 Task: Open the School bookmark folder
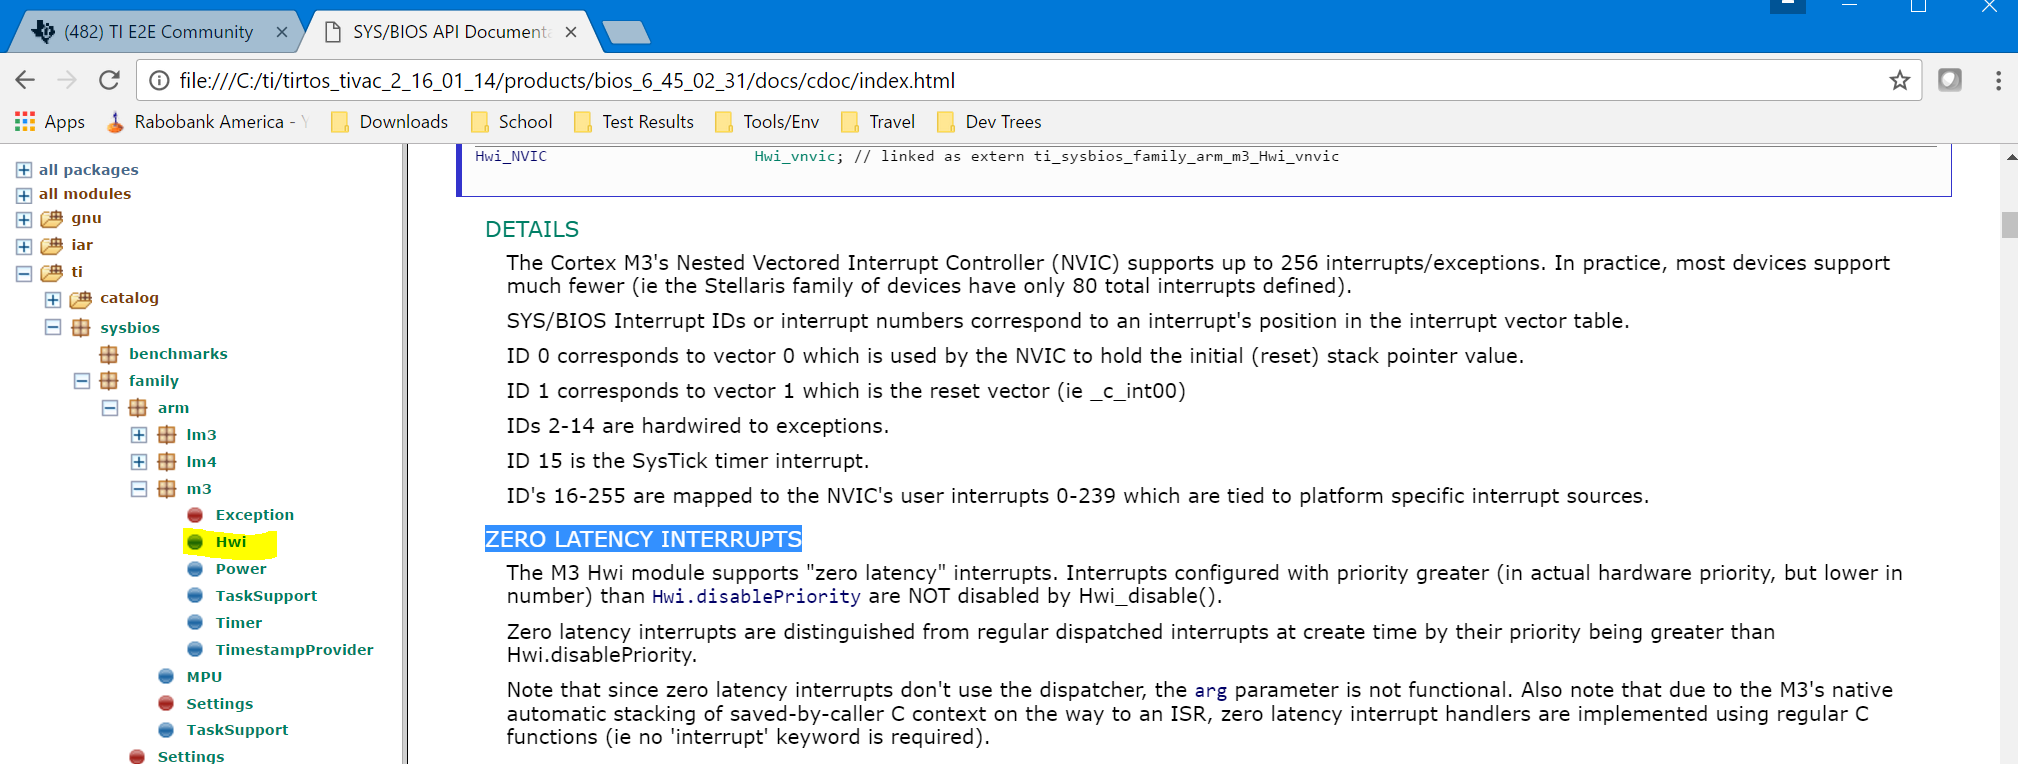511,122
